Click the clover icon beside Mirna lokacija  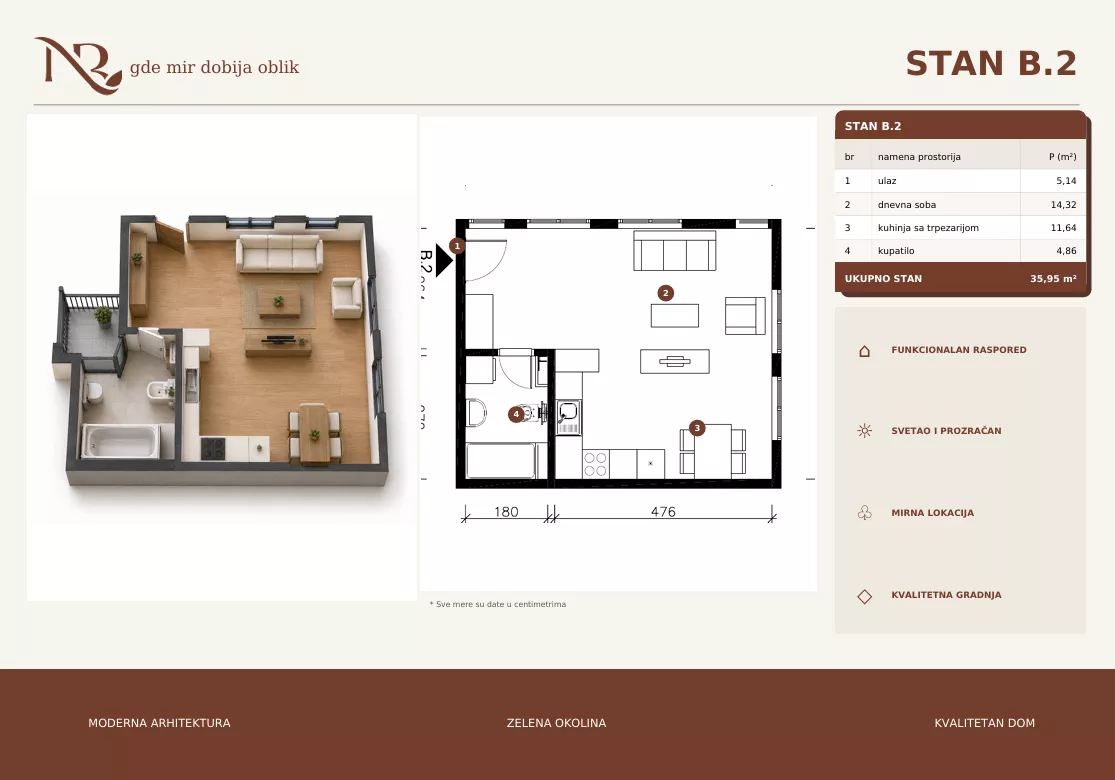(x=865, y=513)
